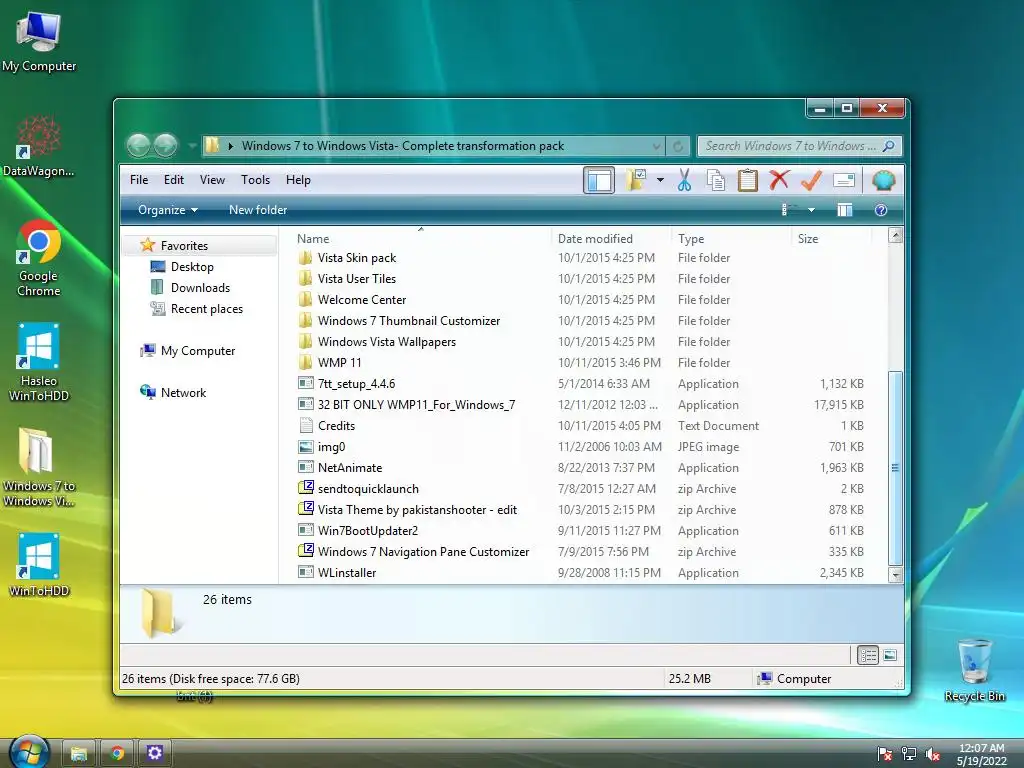Viewport: 1024px width, 768px height.
Task: Select Recent places in navigation pane
Action: click(x=207, y=308)
